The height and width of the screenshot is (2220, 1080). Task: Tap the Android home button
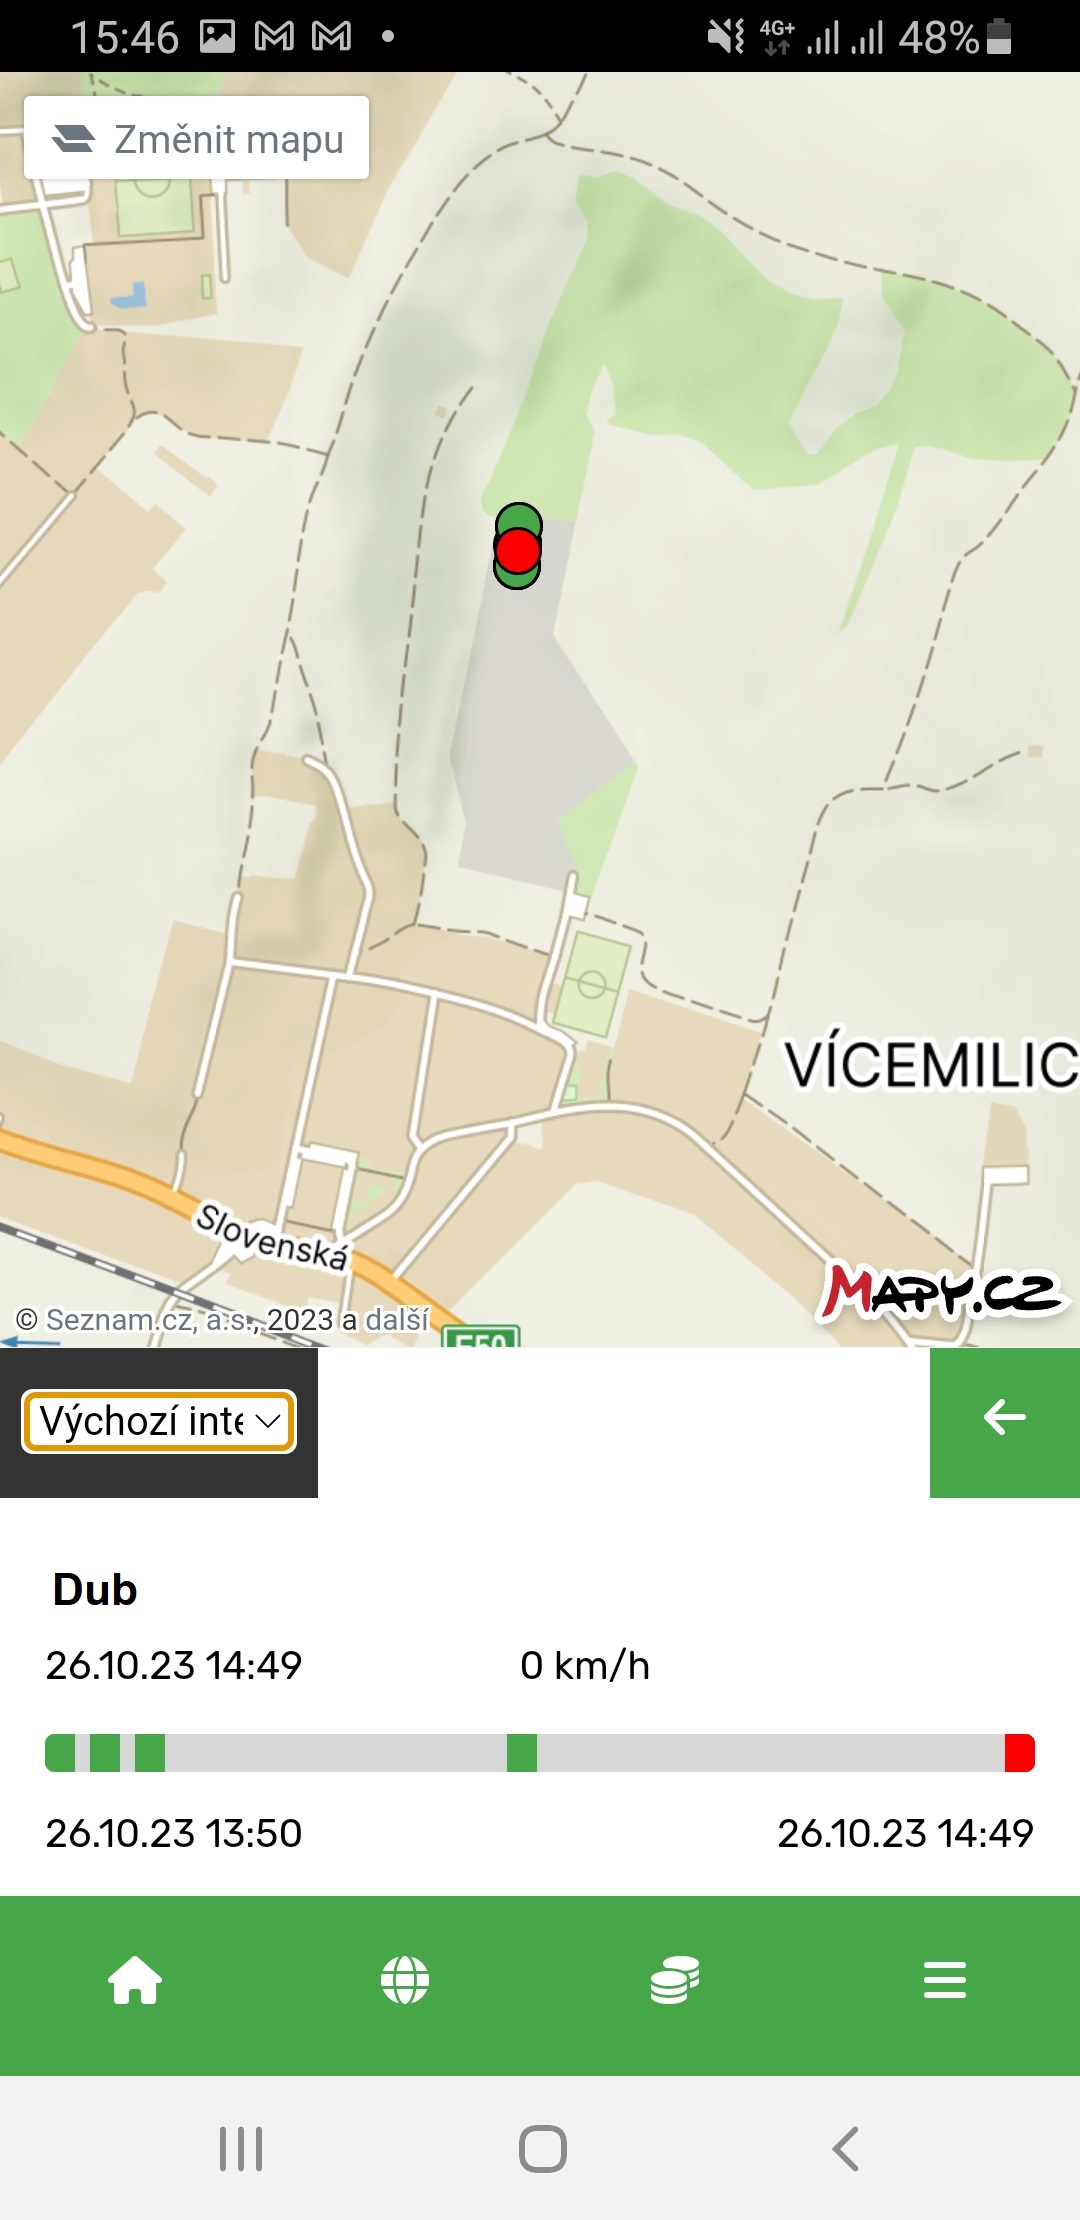(543, 2148)
